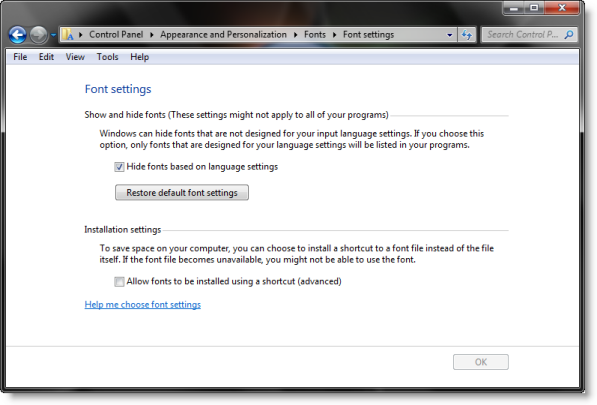Screen dimensions: 597x405
Task: Open the File menu
Action: pyautogui.click(x=20, y=57)
